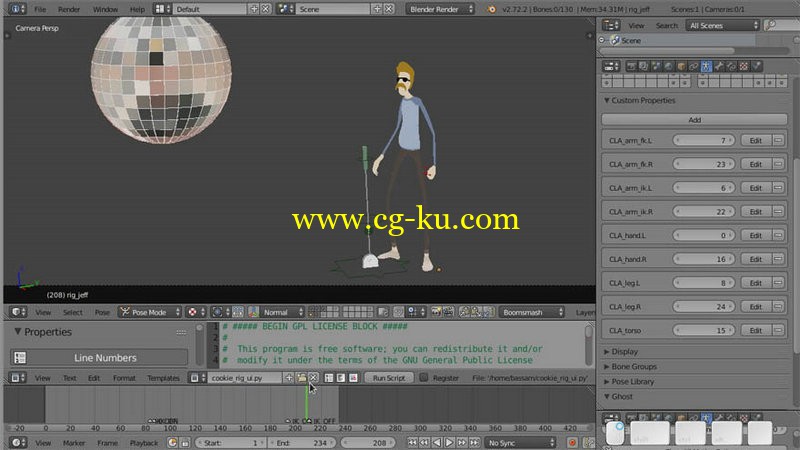Adjust the CLA_arm_ik.L value slider
The width and height of the screenshot is (800, 450).
(x=703, y=188)
